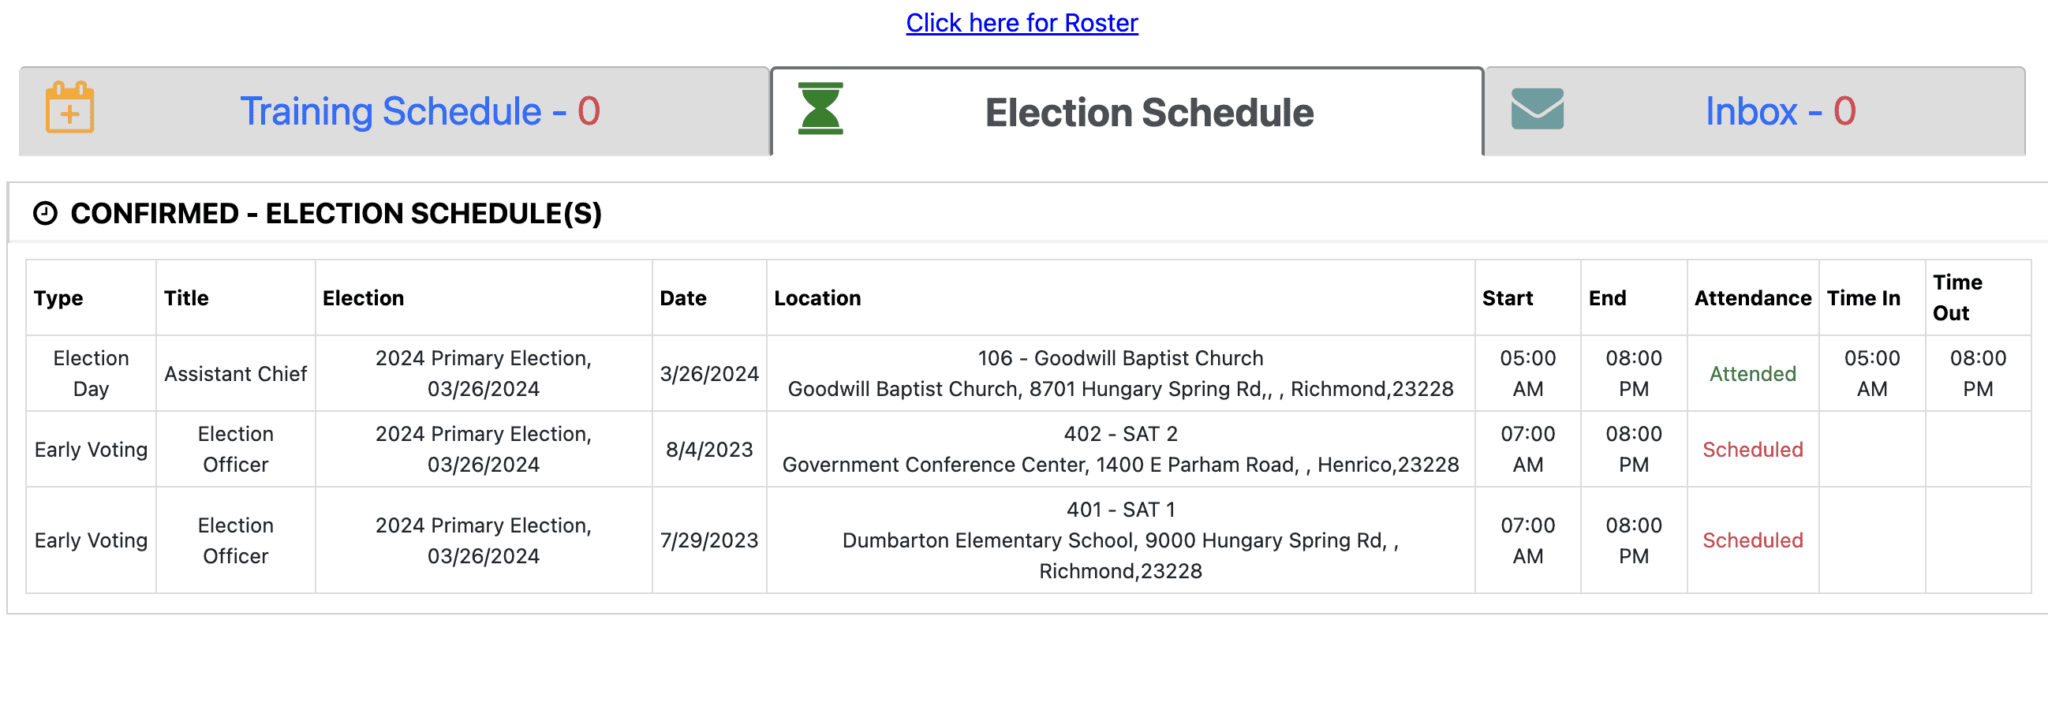
Task: Open the Training Schedule tab
Action: pyautogui.click(x=419, y=112)
